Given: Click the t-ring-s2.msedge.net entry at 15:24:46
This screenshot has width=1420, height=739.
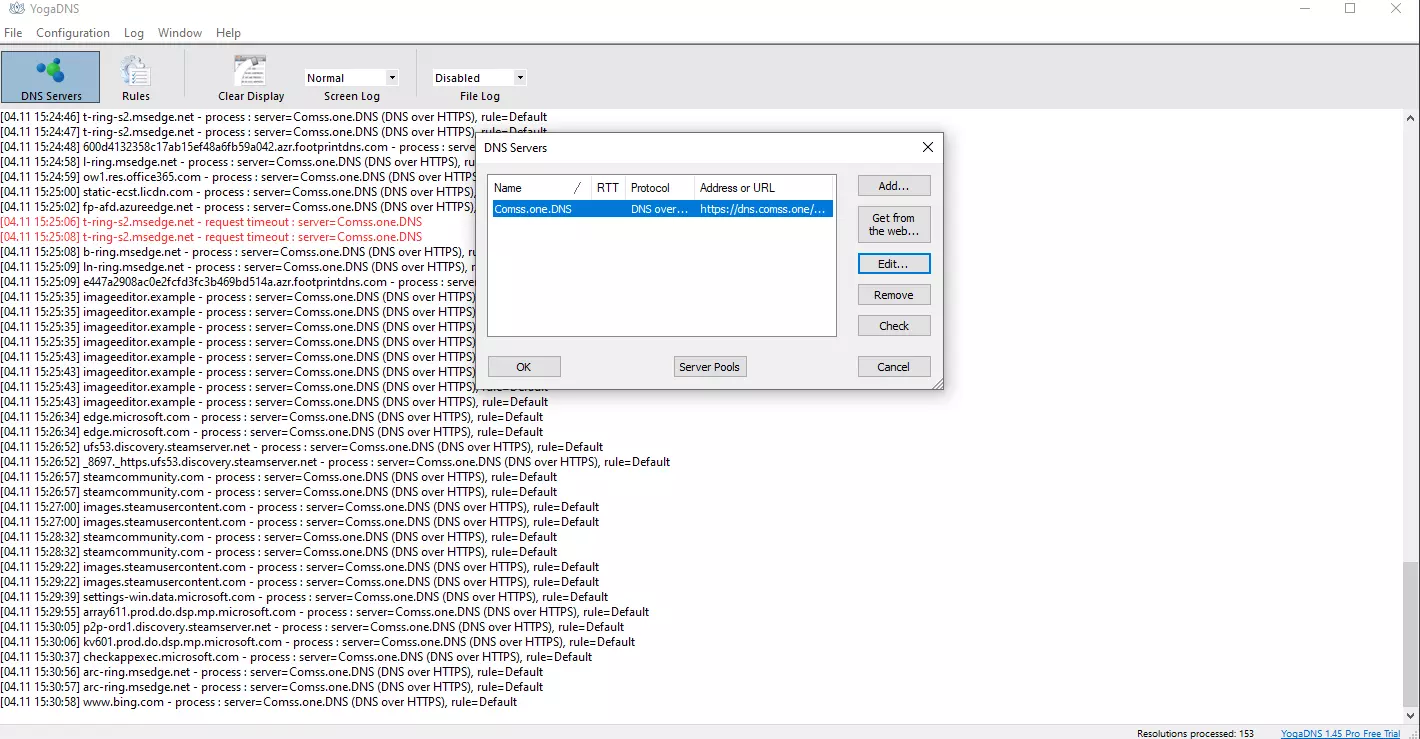Looking at the screenshot, I should [274, 117].
